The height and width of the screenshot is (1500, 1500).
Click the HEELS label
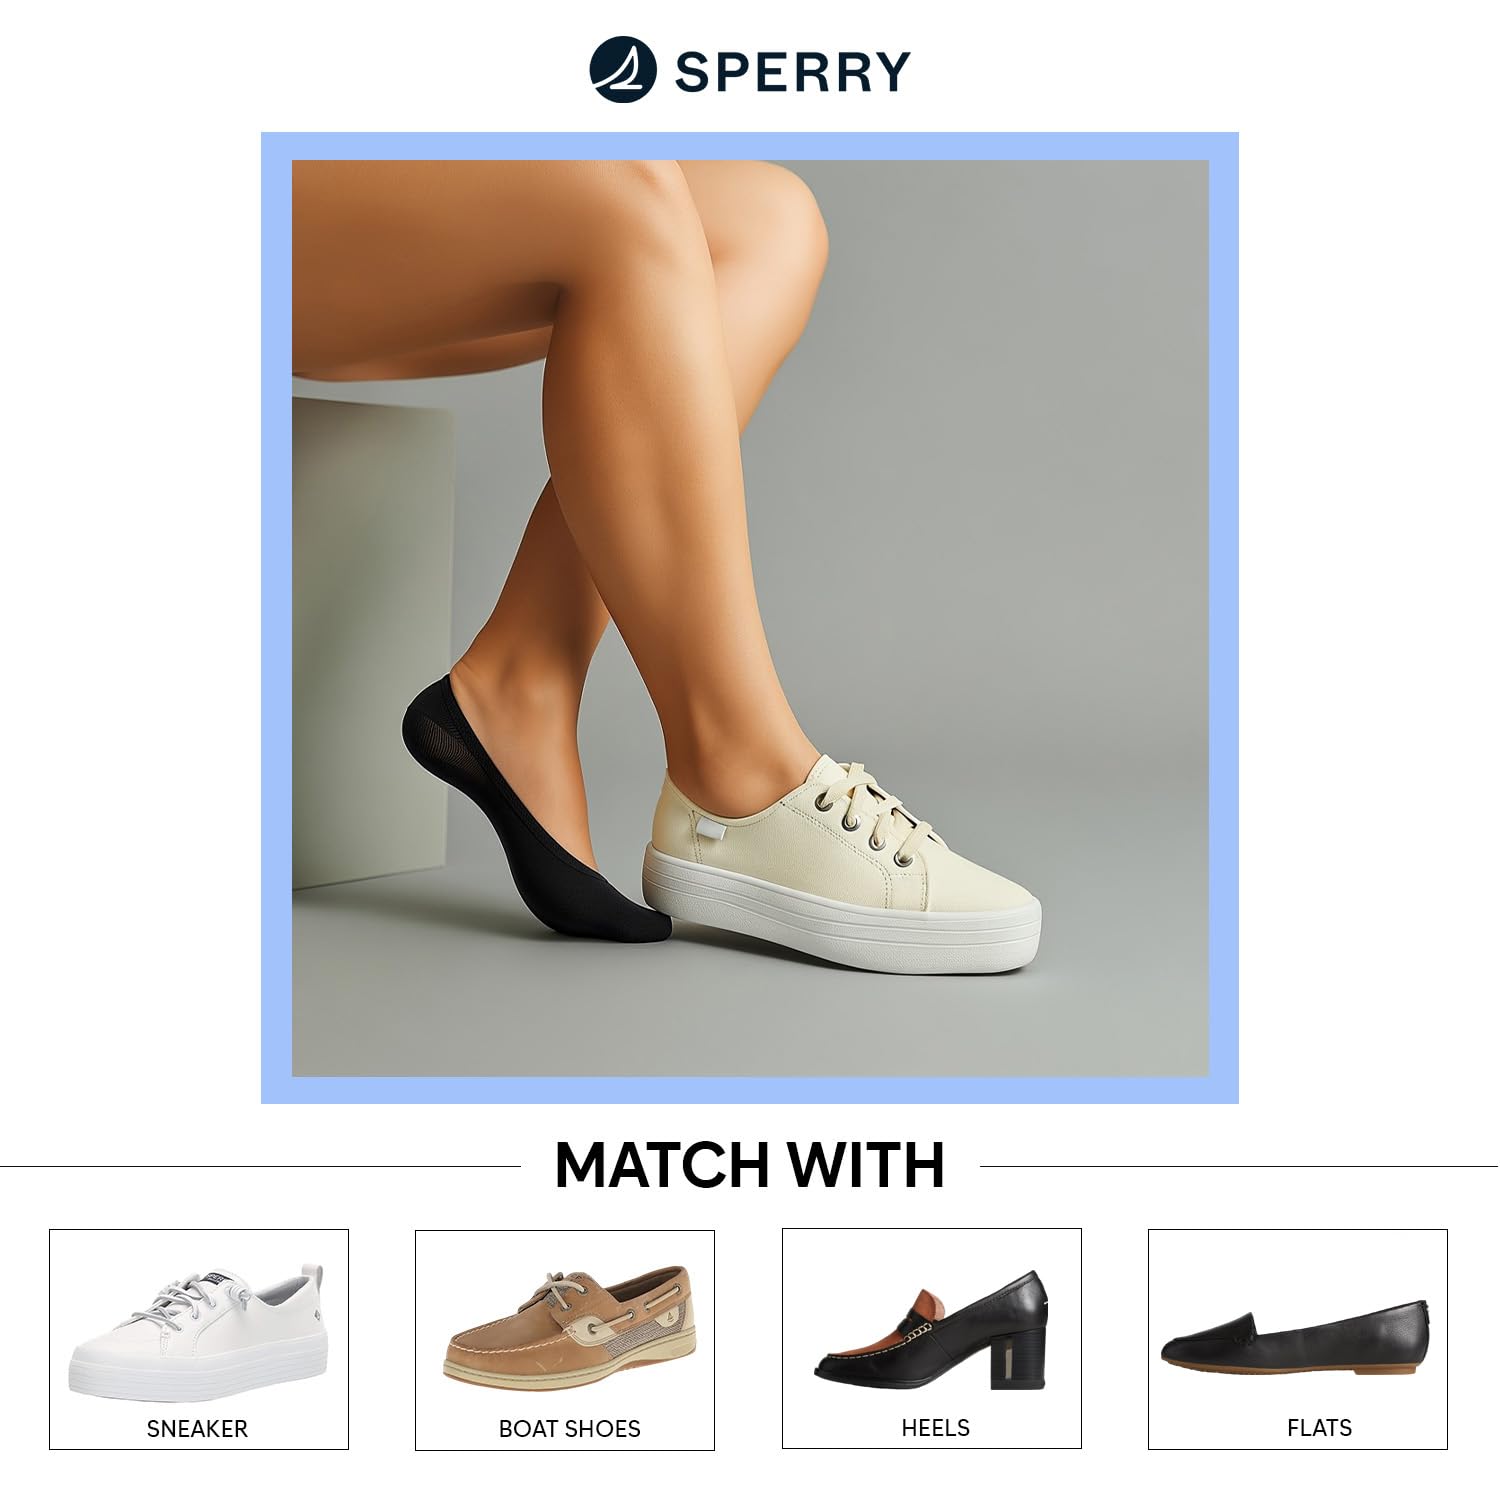click(x=935, y=1428)
